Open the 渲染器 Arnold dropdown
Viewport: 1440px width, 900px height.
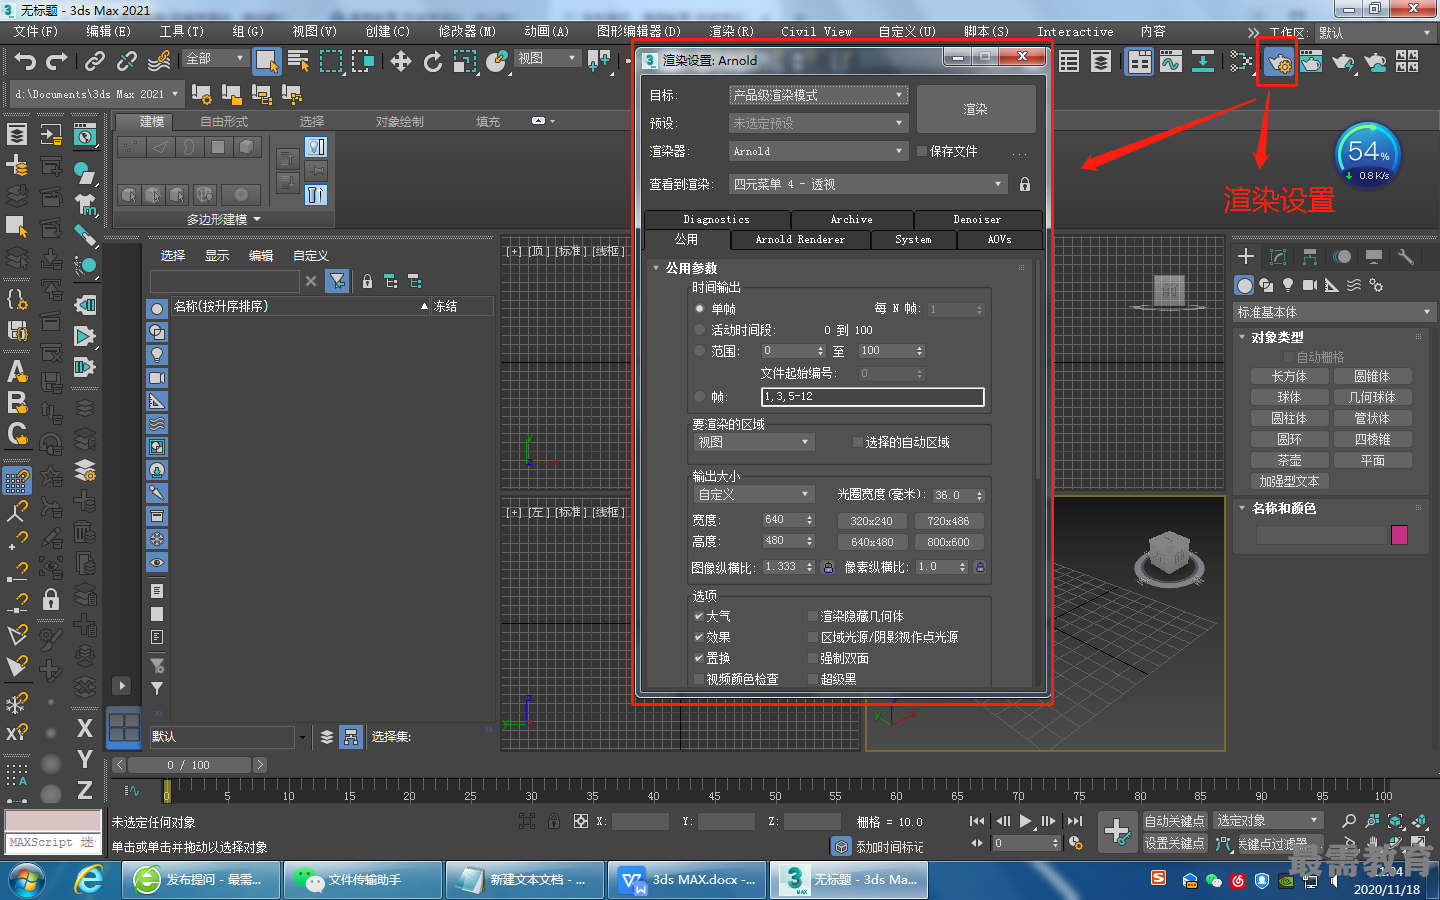click(818, 151)
